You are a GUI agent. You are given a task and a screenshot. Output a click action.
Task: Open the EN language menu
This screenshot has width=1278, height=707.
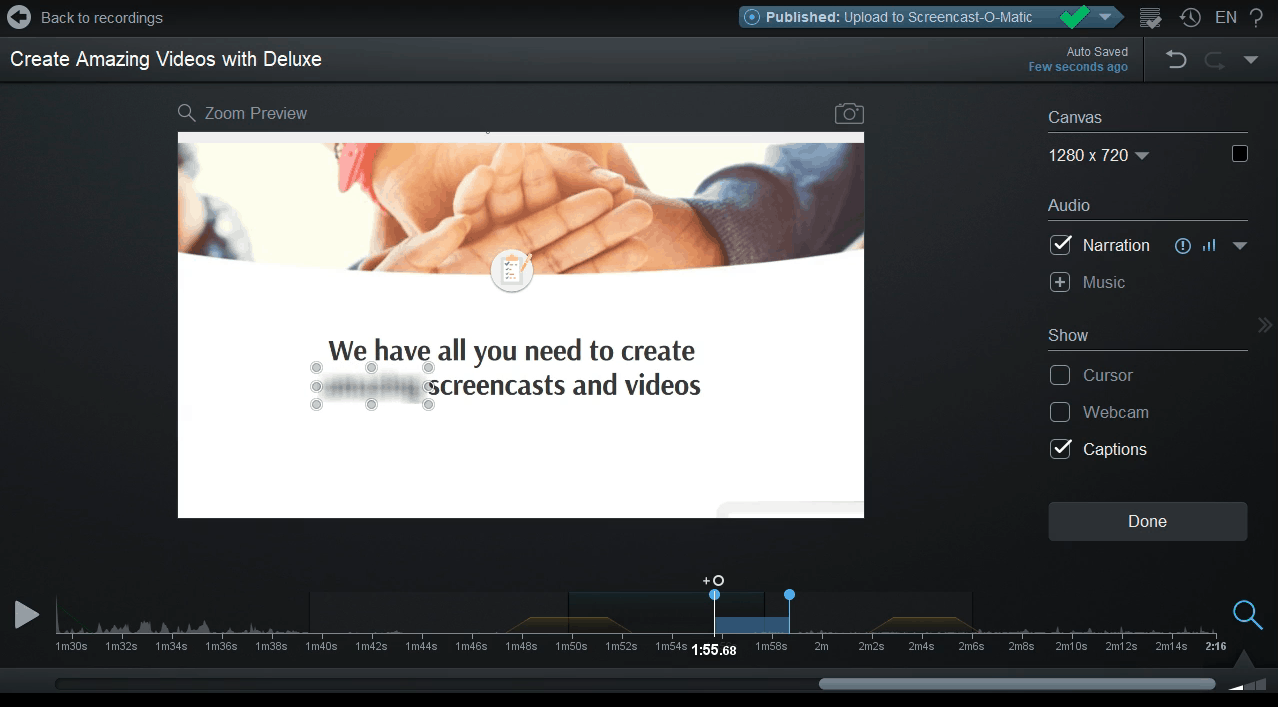1225,17
